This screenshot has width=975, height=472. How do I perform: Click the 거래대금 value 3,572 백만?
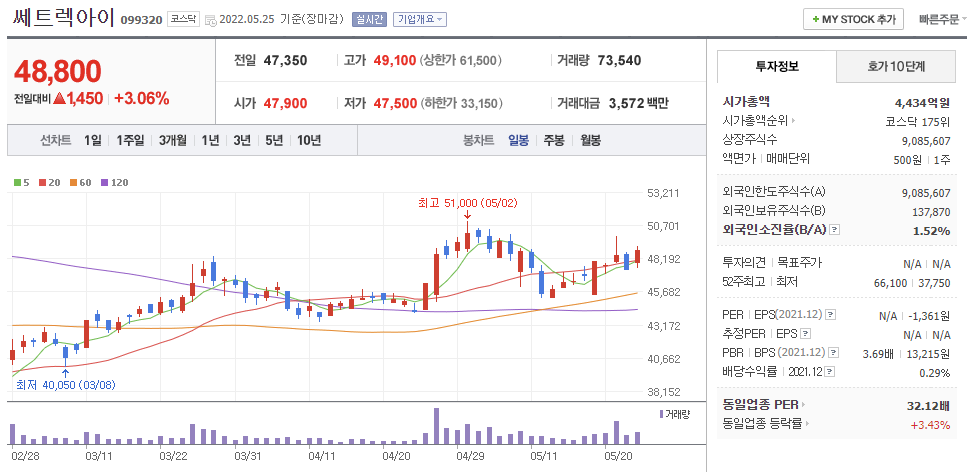pos(637,103)
